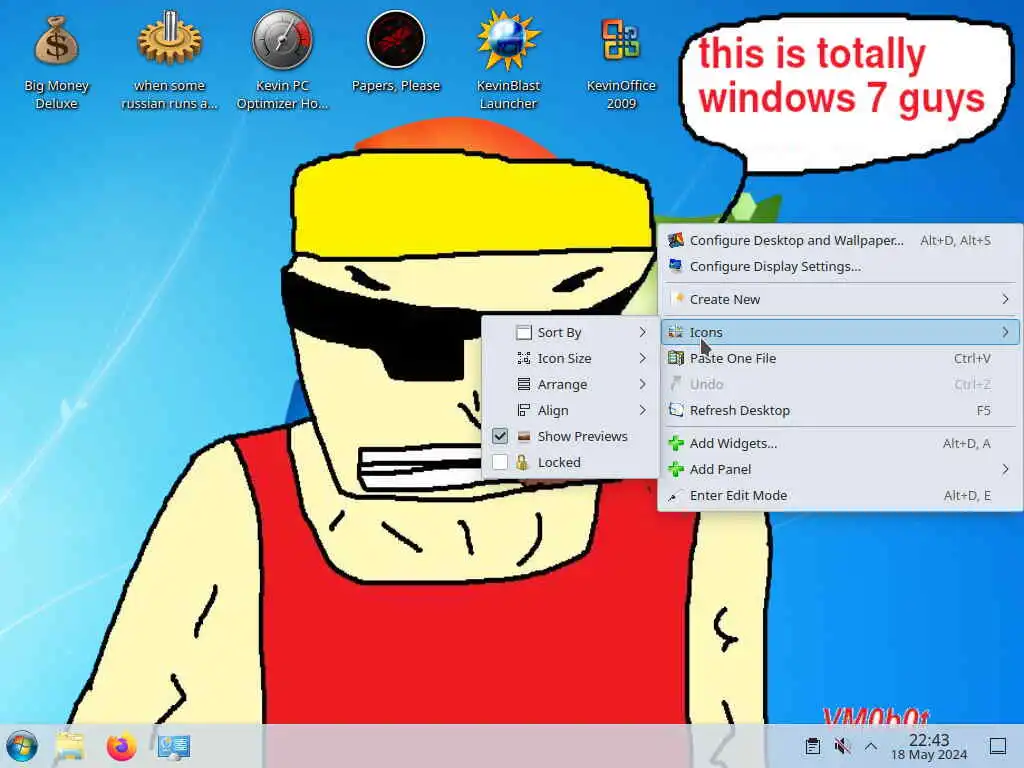Choose Enter Edit Mode from the menu
The height and width of the screenshot is (768, 1024).
(840, 496)
